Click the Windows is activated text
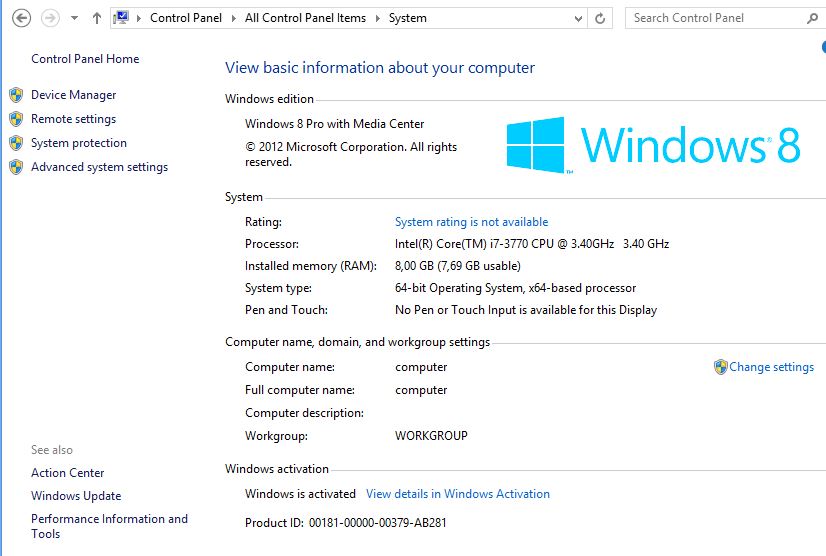 300,494
